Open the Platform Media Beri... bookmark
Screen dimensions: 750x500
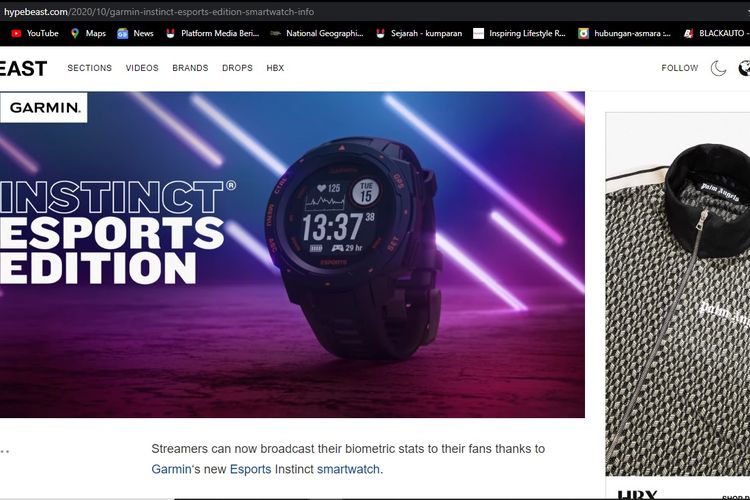click(212, 33)
